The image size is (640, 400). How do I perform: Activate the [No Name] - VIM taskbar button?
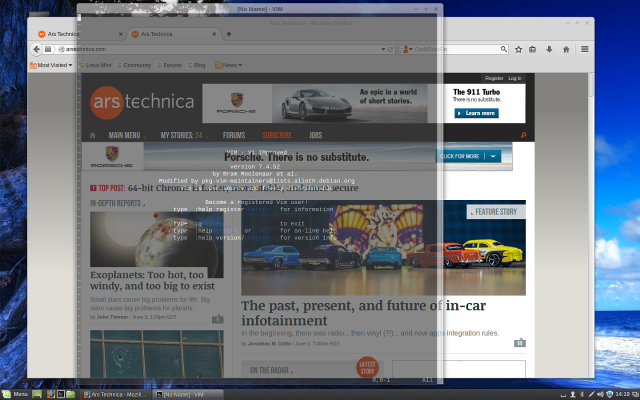[x=188, y=394]
